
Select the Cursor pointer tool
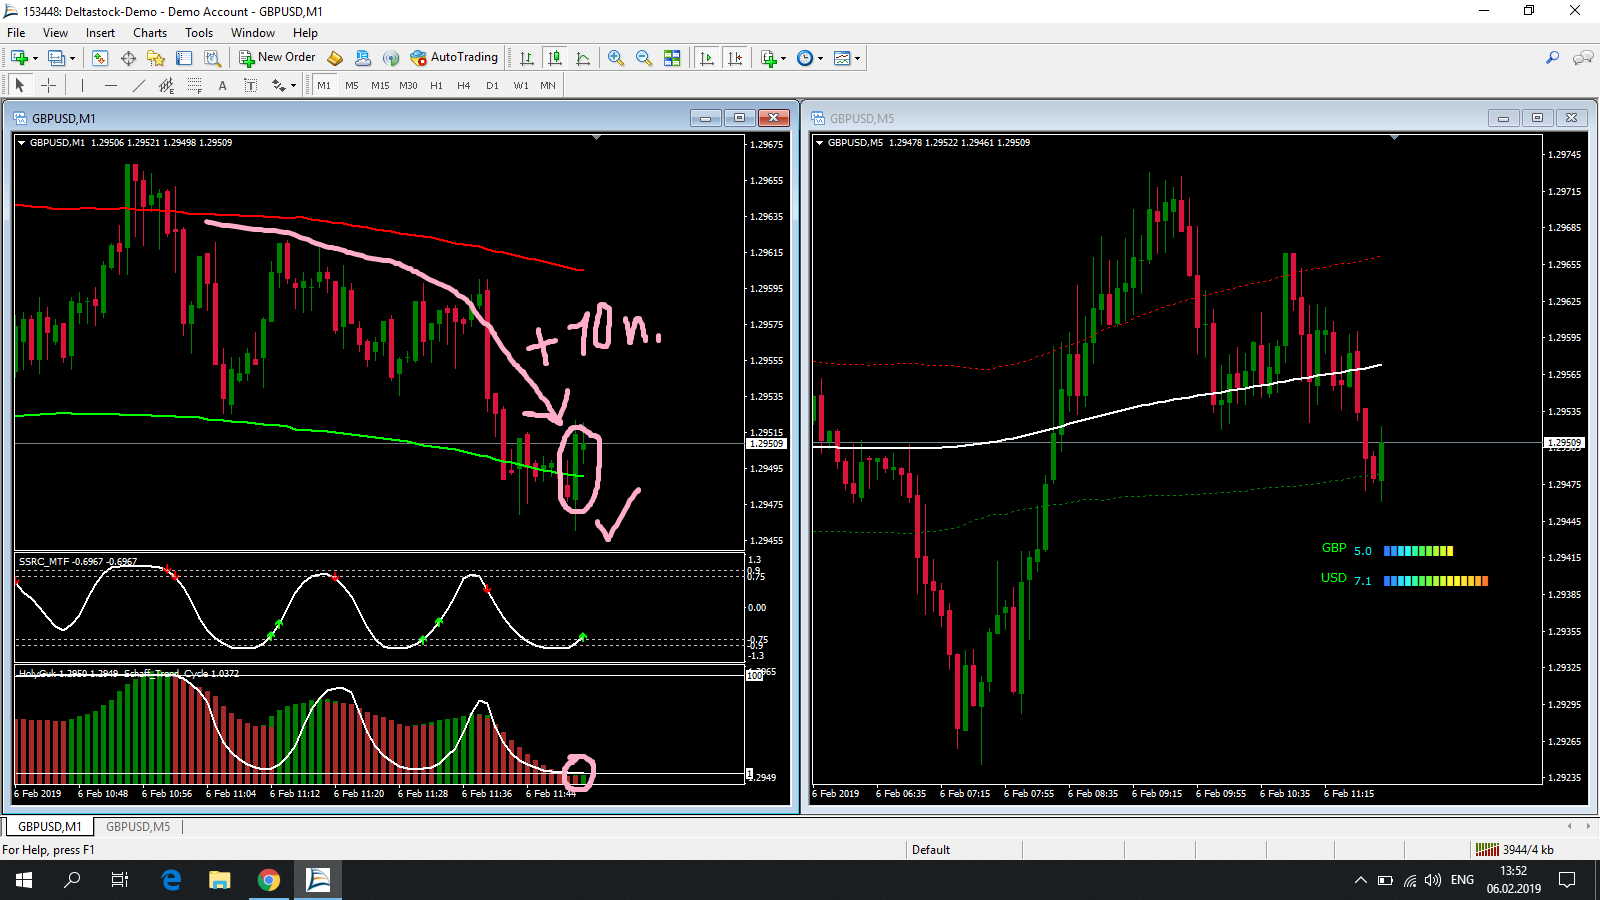pyautogui.click(x=20, y=86)
